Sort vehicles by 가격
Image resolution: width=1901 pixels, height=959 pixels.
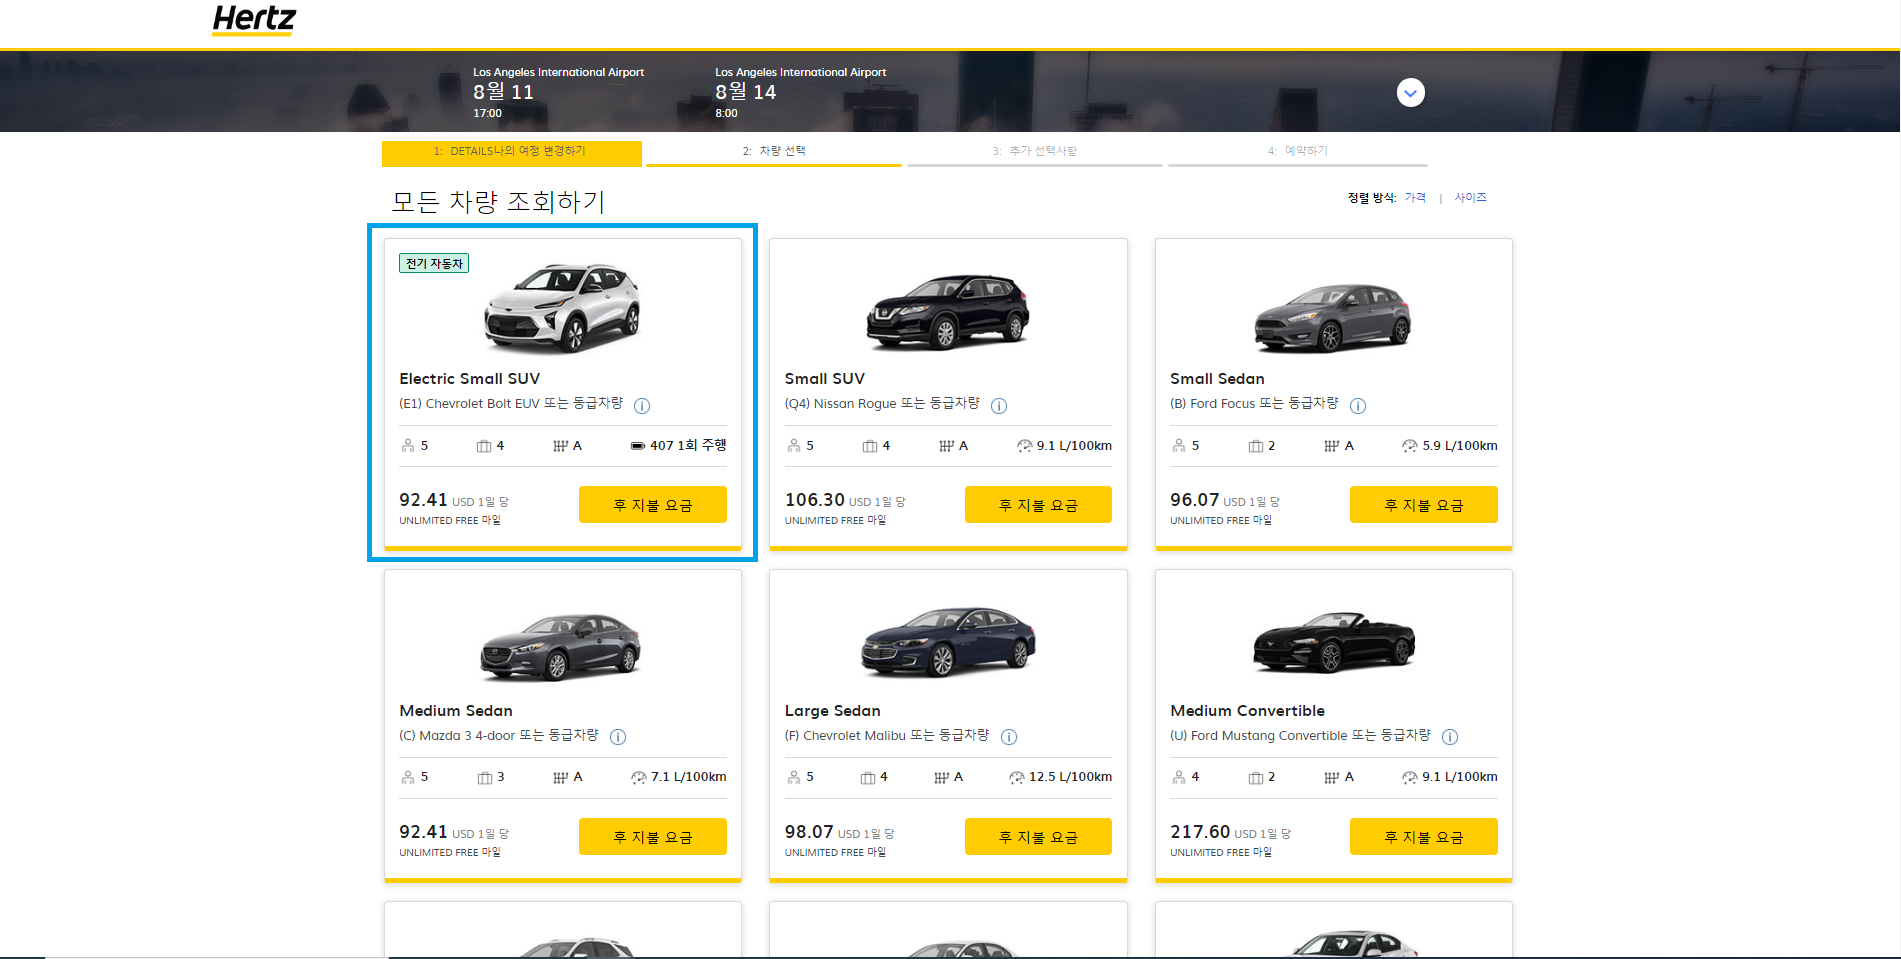[x=1415, y=197]
